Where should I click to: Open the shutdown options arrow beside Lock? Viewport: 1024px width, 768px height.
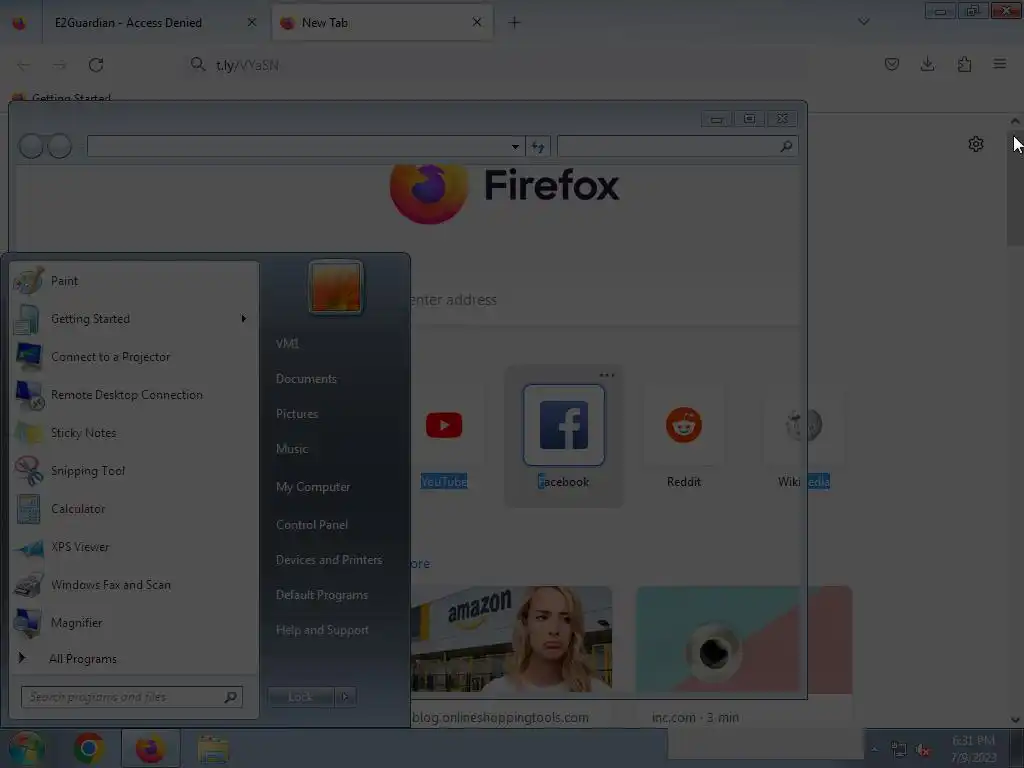tap(345, 697)
